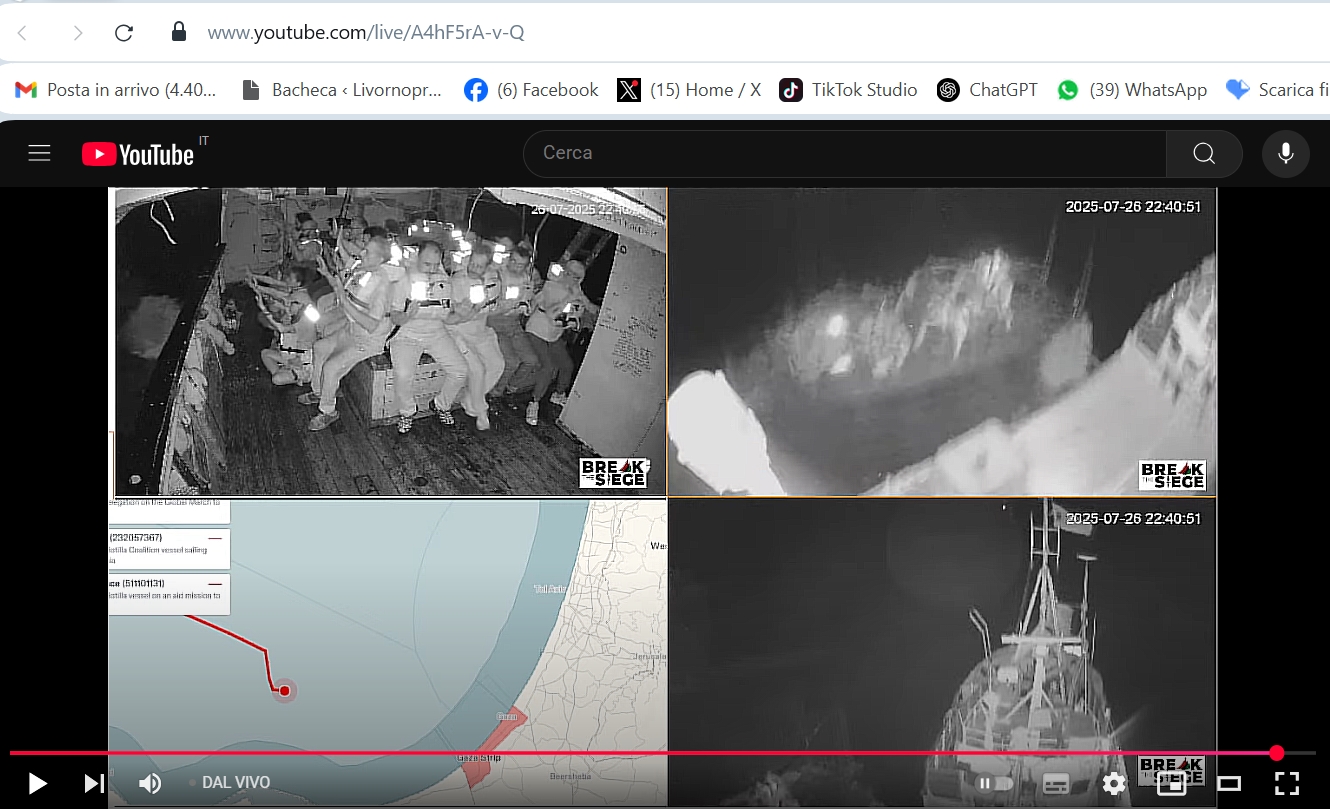The image size is (1330, 809).
Task: Switch to theater mode
Action: (1228, 784)
